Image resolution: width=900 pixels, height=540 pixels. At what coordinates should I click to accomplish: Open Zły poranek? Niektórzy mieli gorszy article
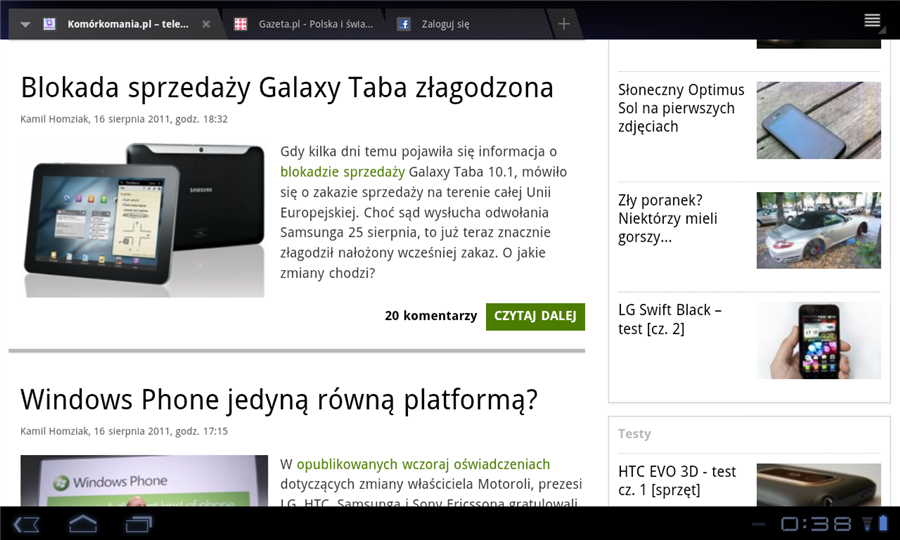click(x=668, y=219)
